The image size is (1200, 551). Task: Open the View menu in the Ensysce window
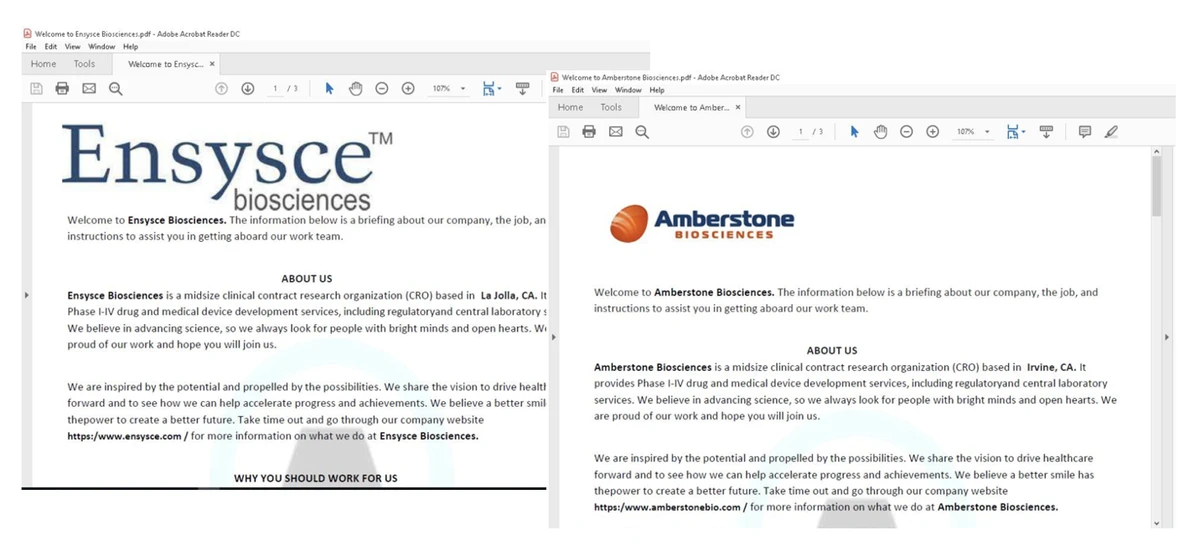pos(72,47)
